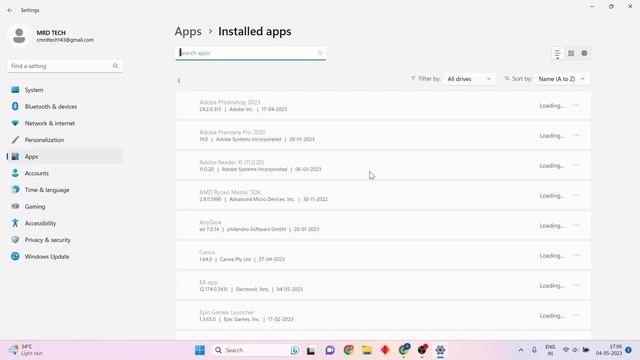Open more options for Adobe Photoshop 2023

click(576, 105)
